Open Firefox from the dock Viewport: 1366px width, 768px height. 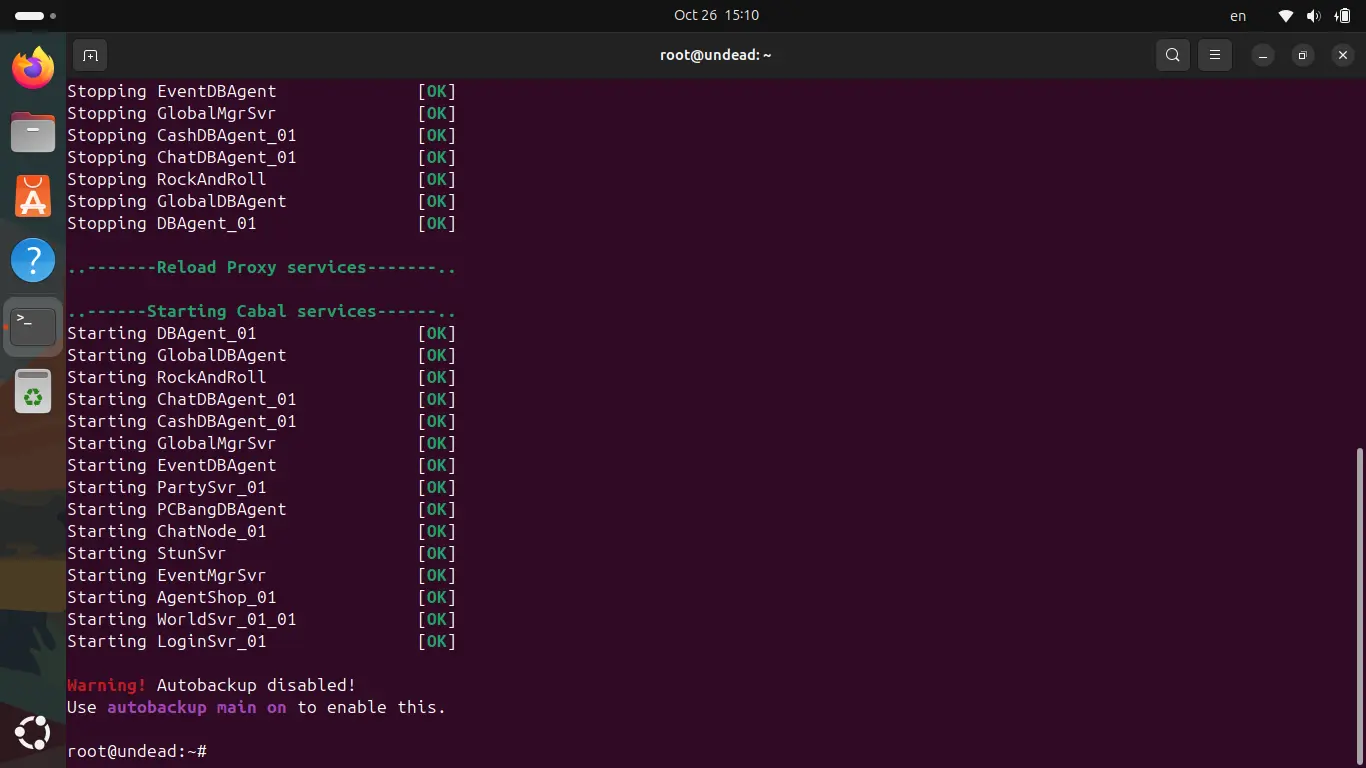click(33, 68)
